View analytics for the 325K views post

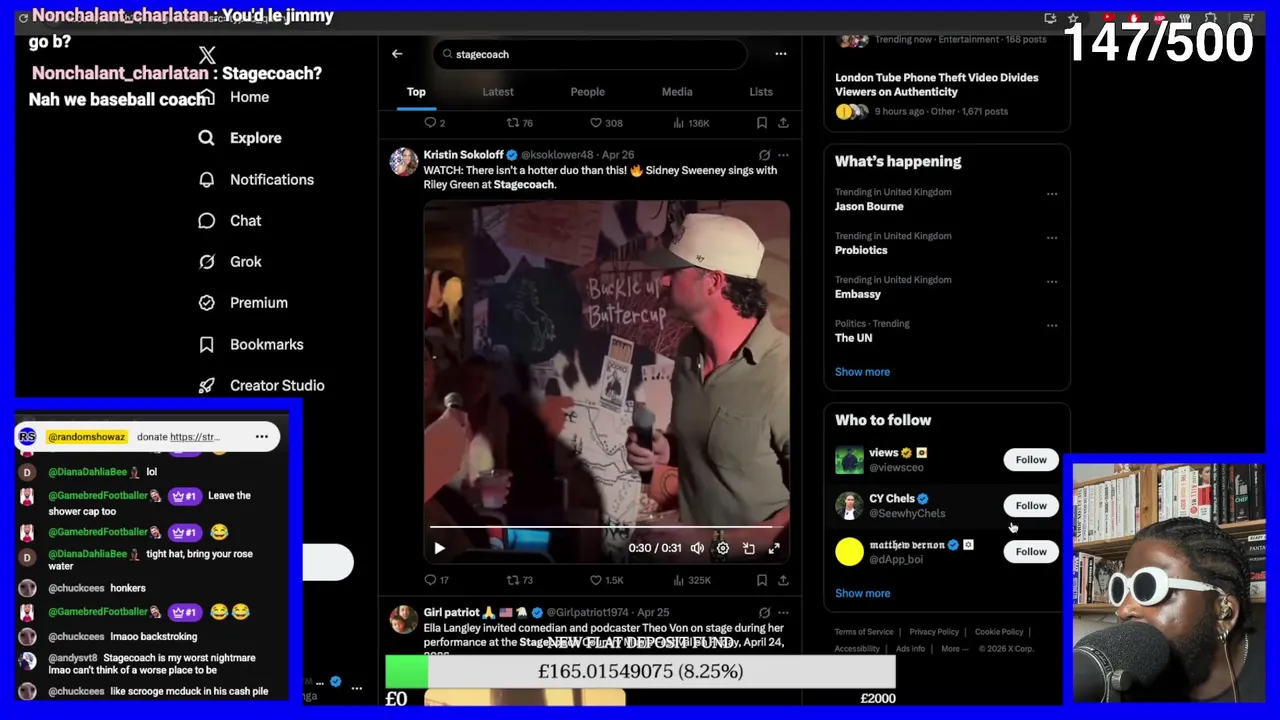[x=691, y=580]
